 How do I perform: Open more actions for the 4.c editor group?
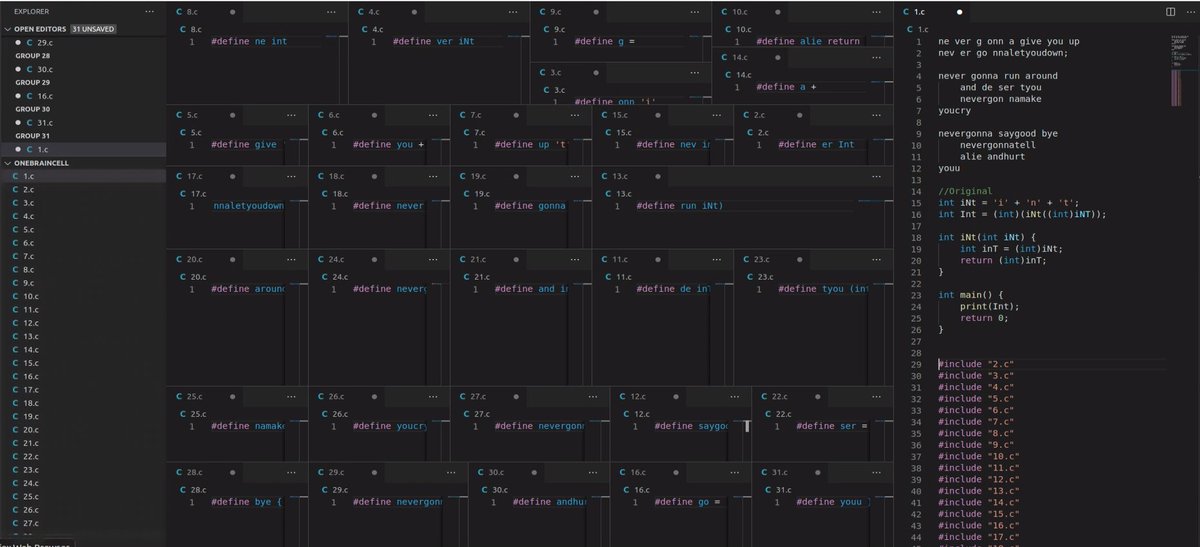[513, 12]
